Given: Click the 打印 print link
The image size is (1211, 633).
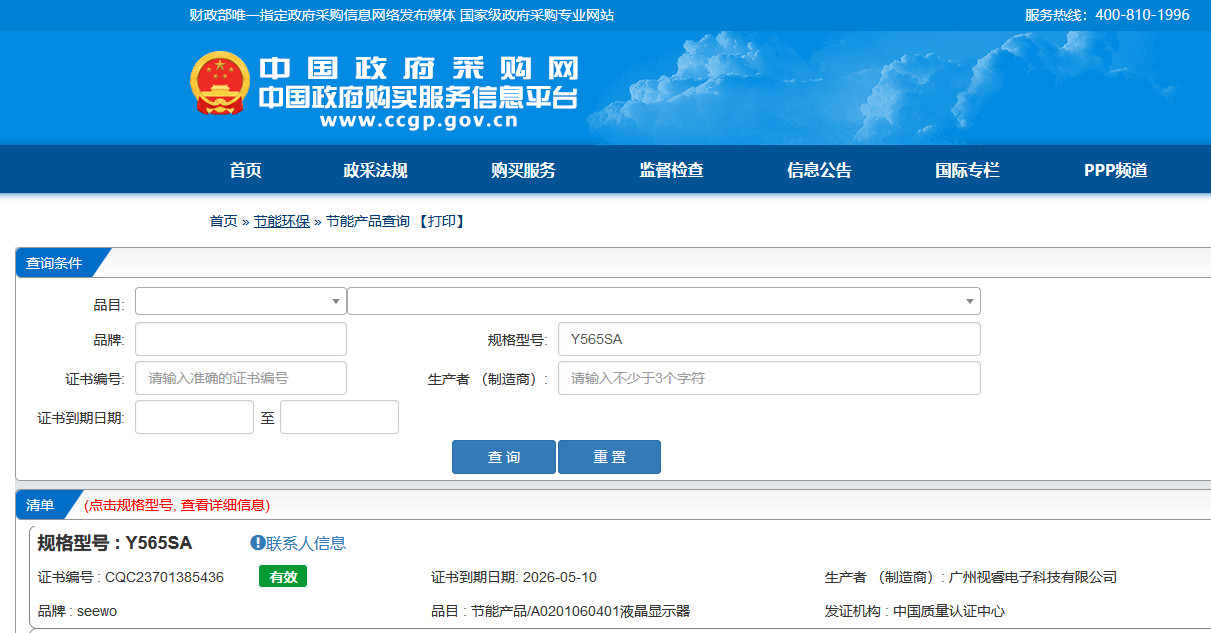Looking at the screenshot, I should point(441,221).
